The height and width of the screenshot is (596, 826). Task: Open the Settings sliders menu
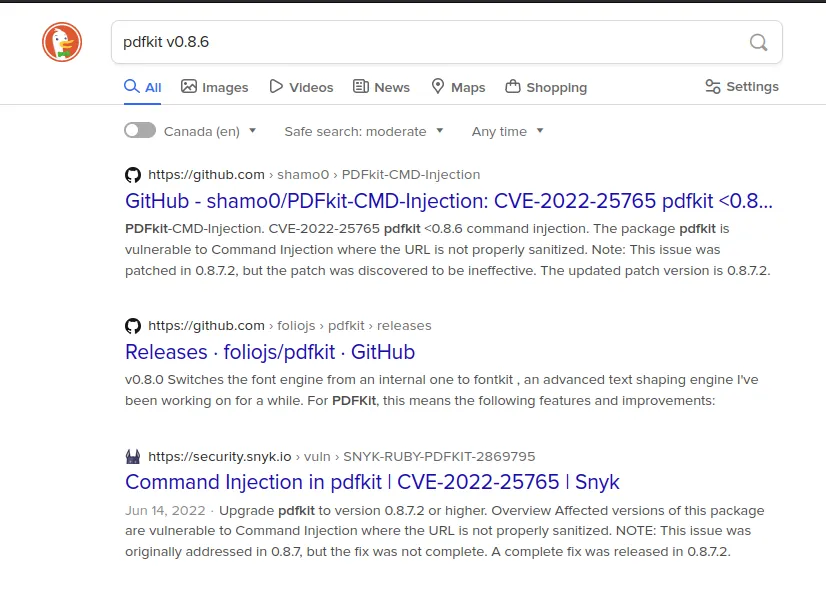(741, 87)
